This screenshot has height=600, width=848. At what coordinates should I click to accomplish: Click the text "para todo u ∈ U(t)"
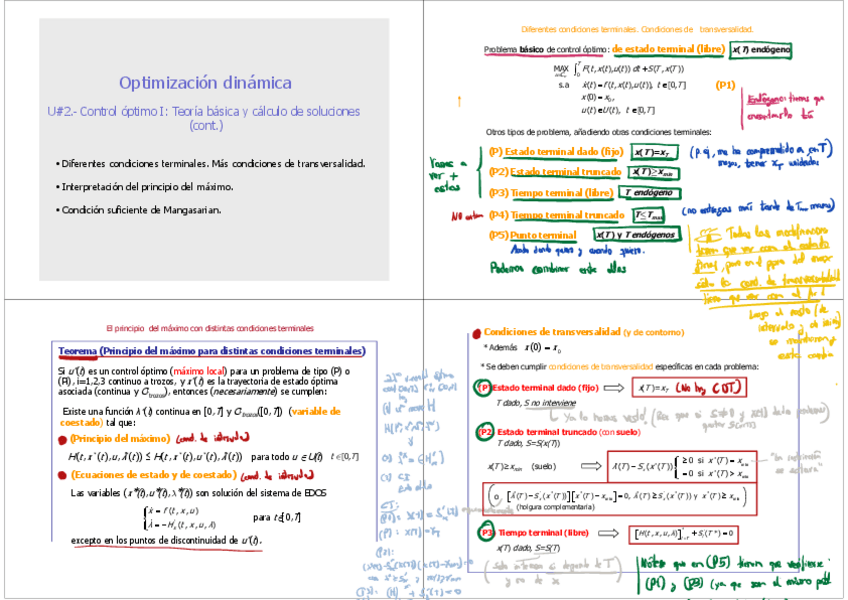coord(287,457)
